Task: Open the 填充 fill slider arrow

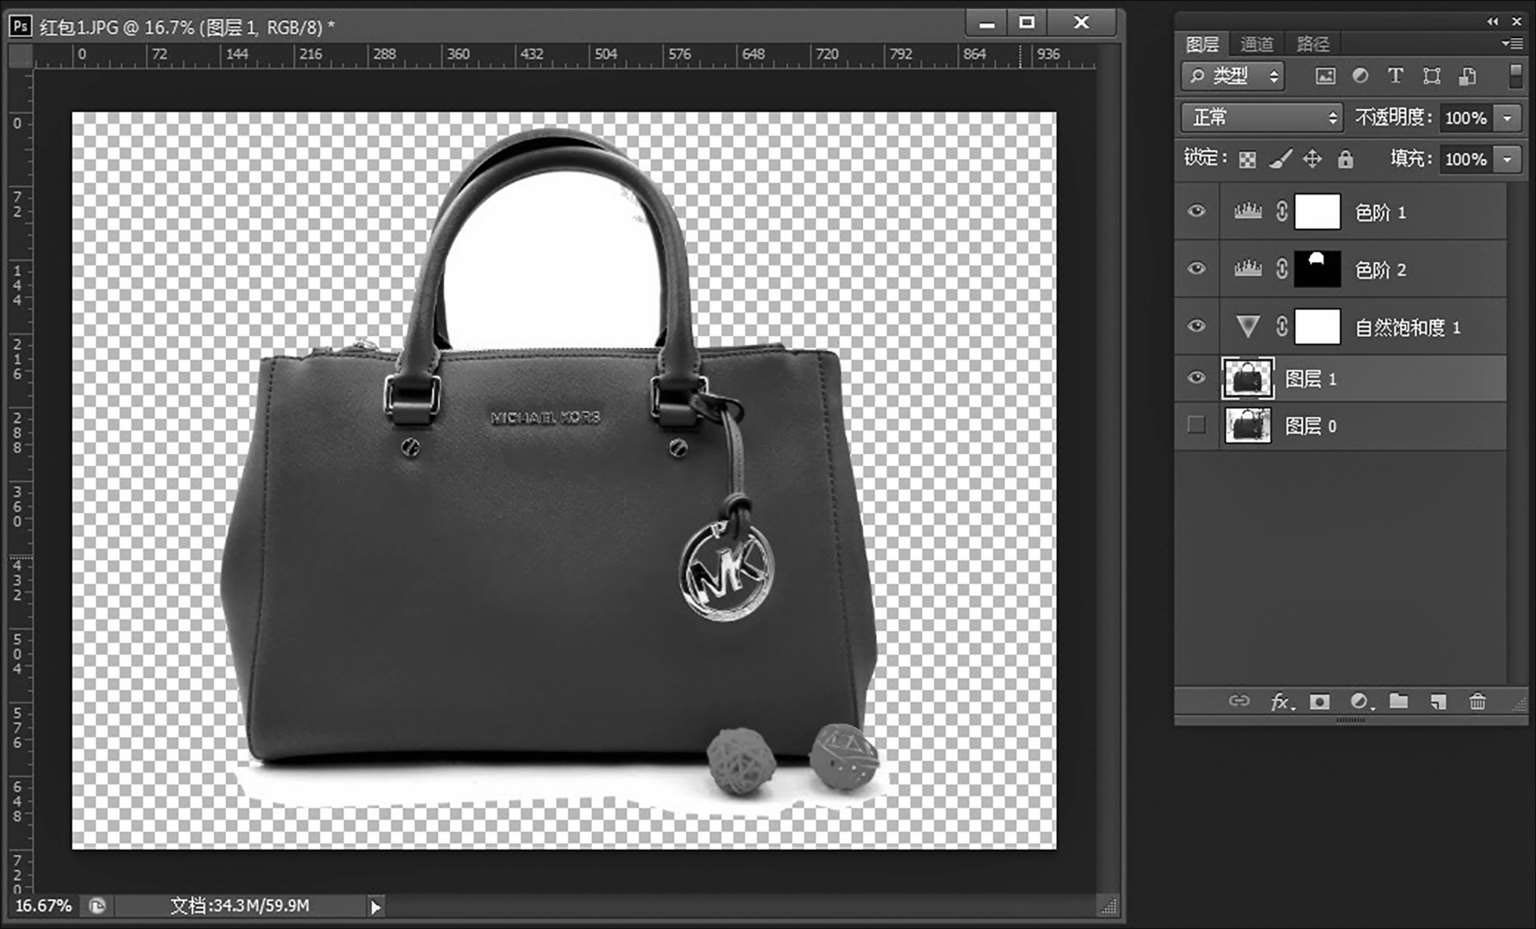Action: pyautogui.click(x=1507, y=159)
